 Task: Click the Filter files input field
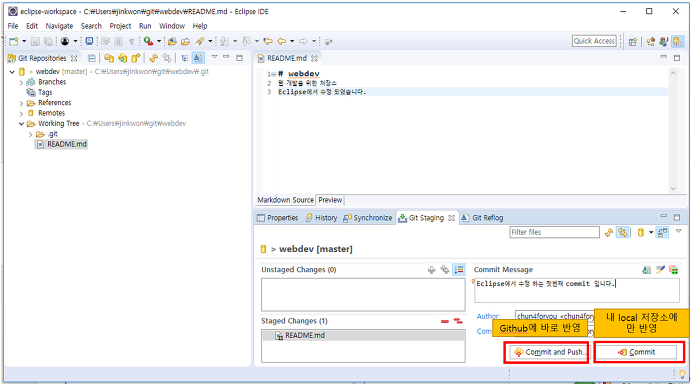[x=555, y=232]
